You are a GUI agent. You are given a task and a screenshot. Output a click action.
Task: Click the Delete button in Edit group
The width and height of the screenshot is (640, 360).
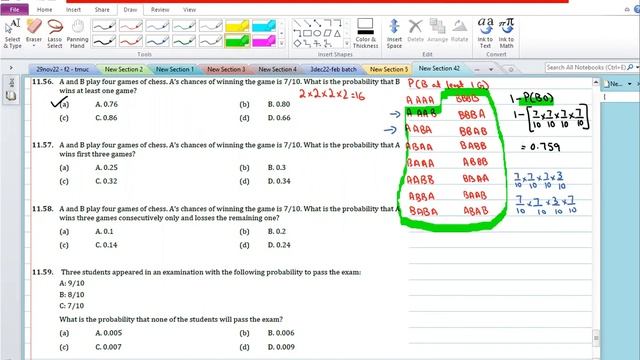pos(416,31)
